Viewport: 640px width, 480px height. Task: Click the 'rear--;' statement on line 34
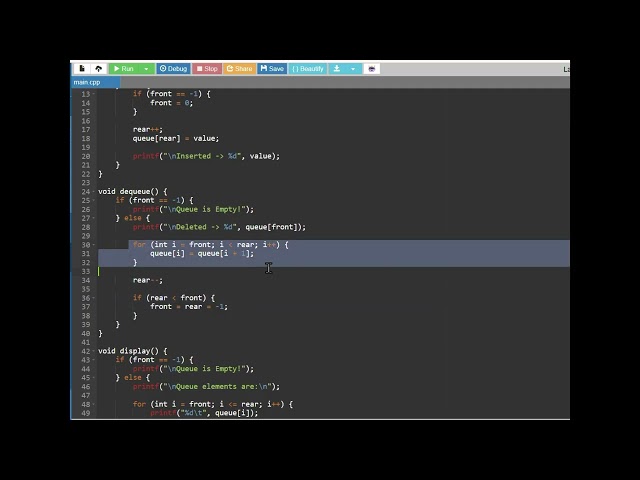coord(148,280)
